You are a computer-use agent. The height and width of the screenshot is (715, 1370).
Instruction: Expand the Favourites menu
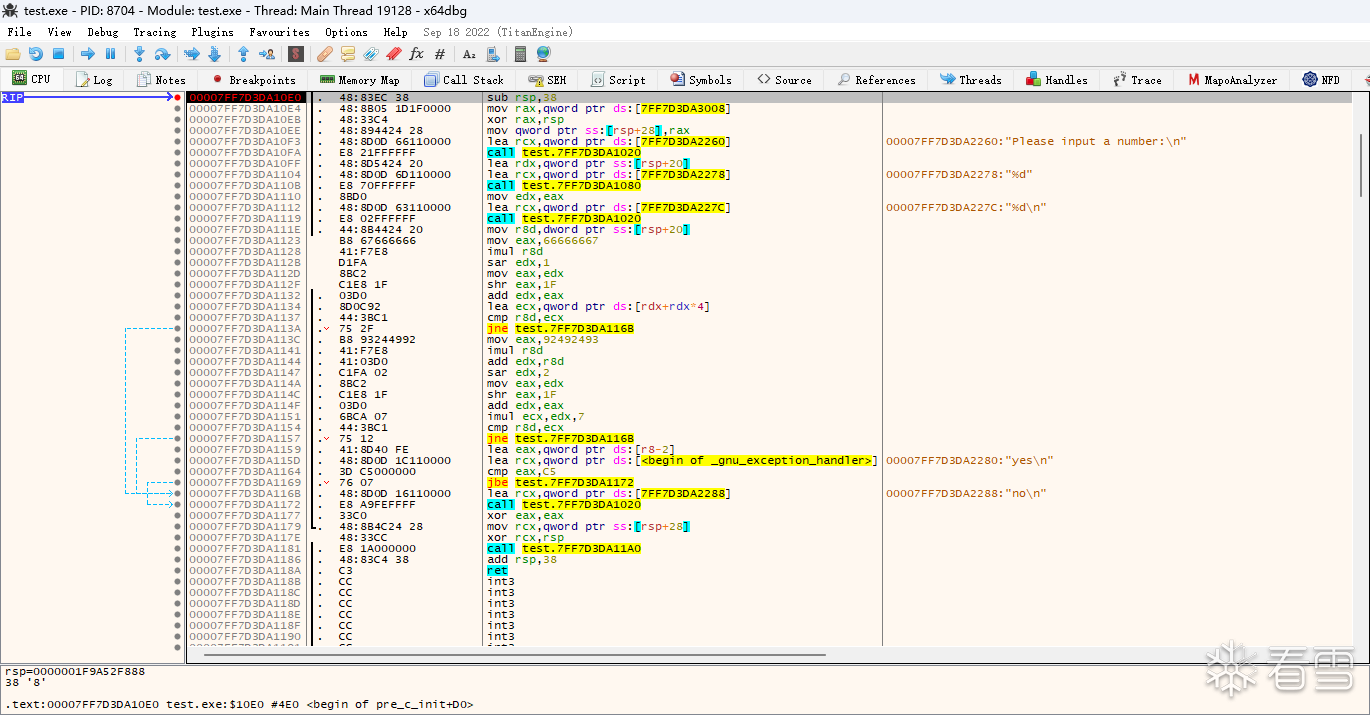[x=279, y=32]
